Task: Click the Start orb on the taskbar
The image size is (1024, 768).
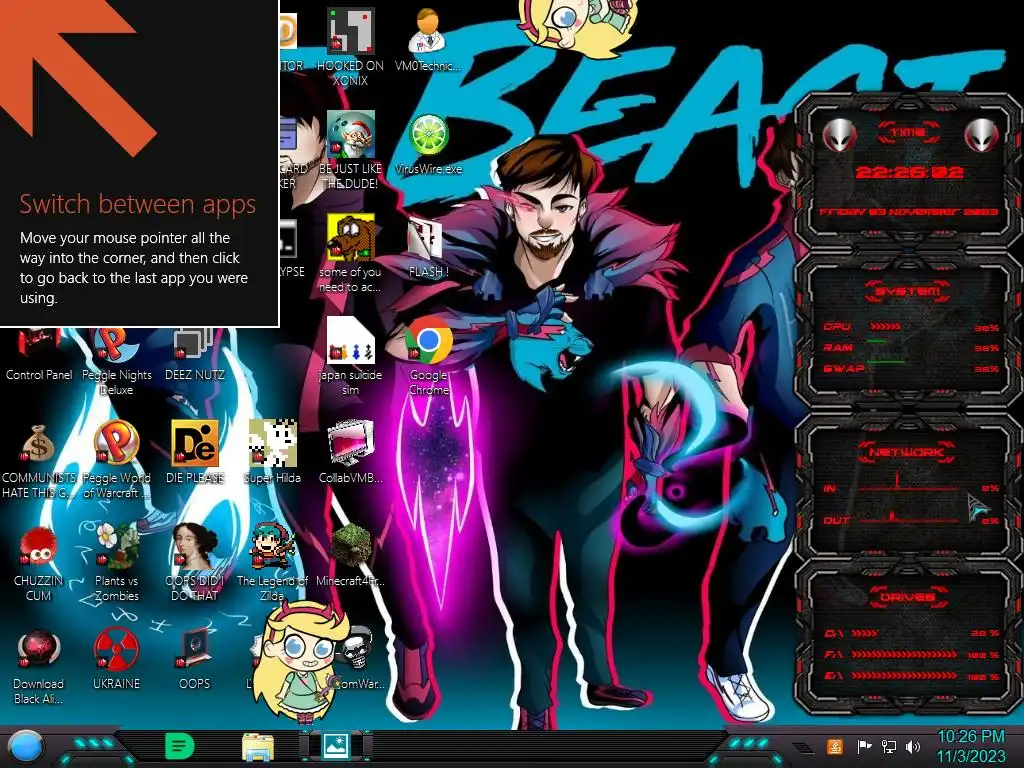Action: click(x=26, y=748)
